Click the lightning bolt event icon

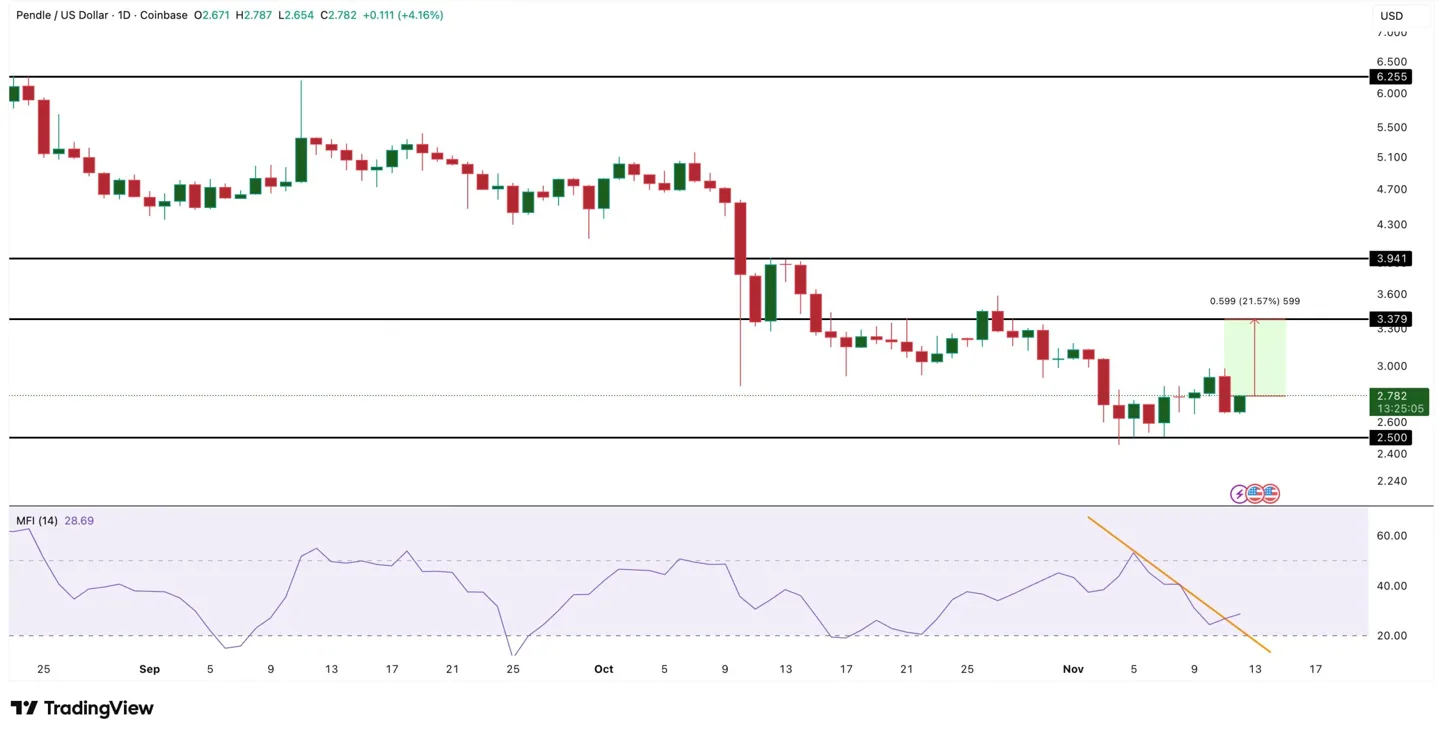[1239, 493]
